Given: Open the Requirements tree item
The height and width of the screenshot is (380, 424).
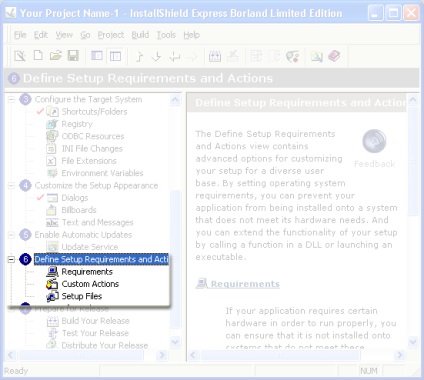Looking at the screenshot, I should point(87,272).
